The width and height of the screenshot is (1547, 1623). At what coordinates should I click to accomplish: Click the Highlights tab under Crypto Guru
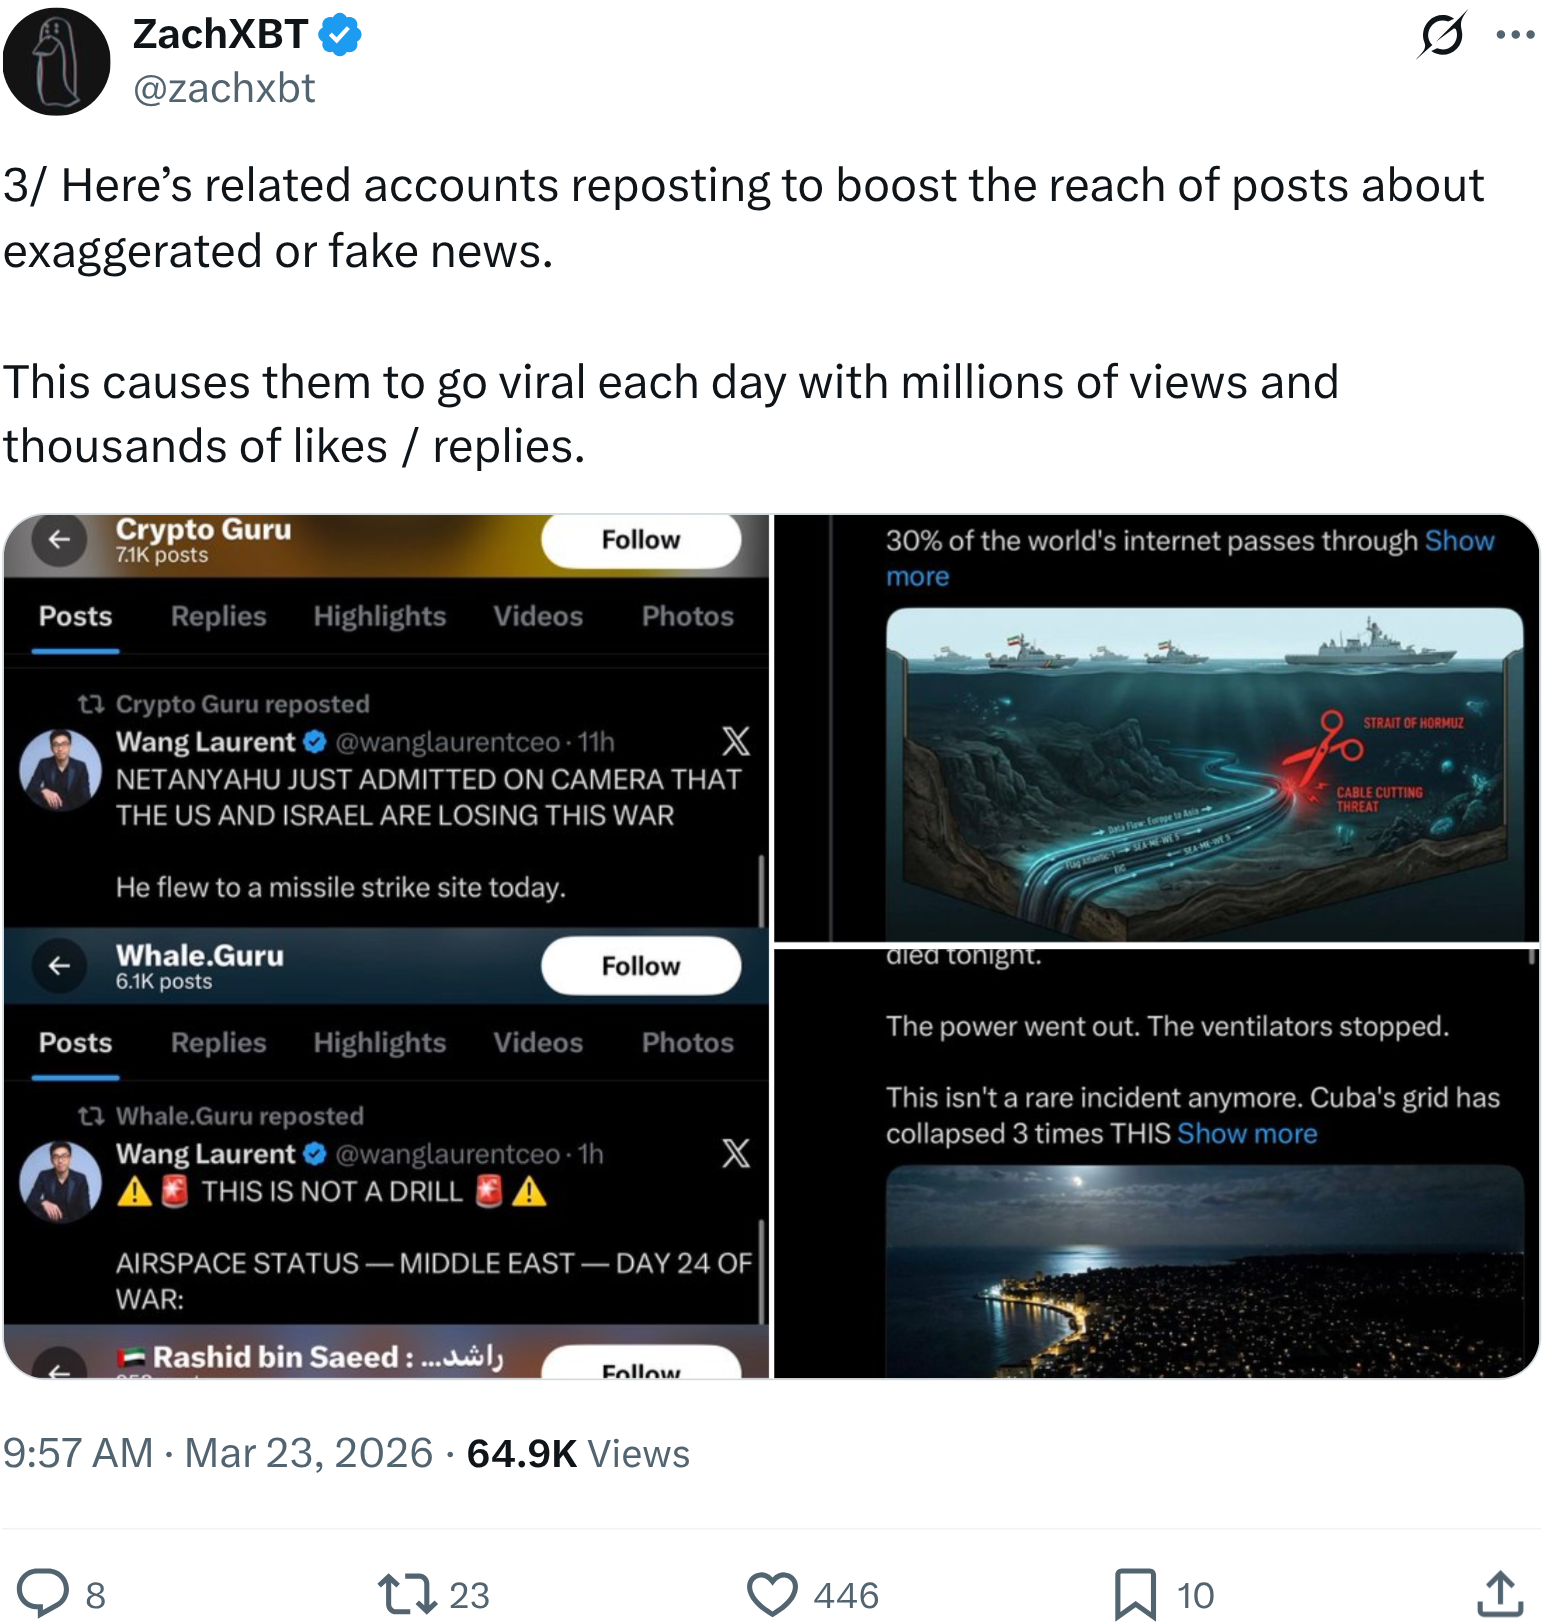click(380, 616)
